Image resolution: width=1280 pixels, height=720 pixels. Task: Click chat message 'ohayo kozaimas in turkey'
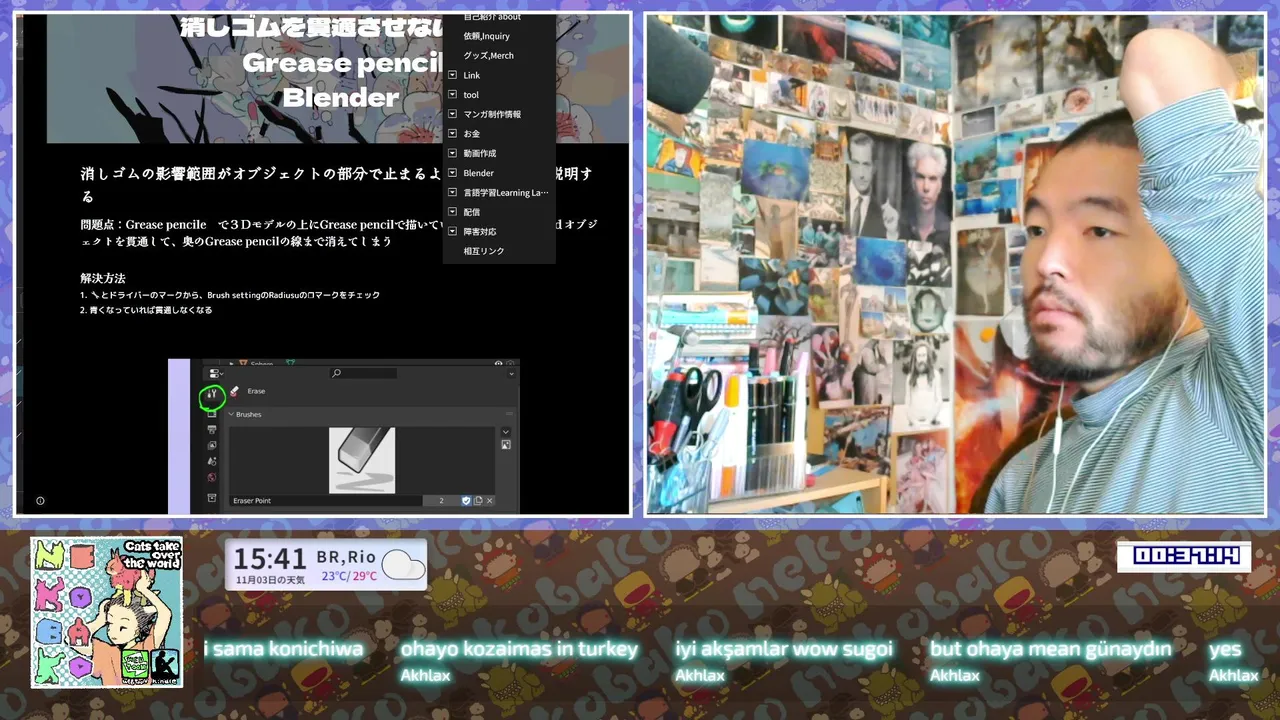(x=519, y=649)
